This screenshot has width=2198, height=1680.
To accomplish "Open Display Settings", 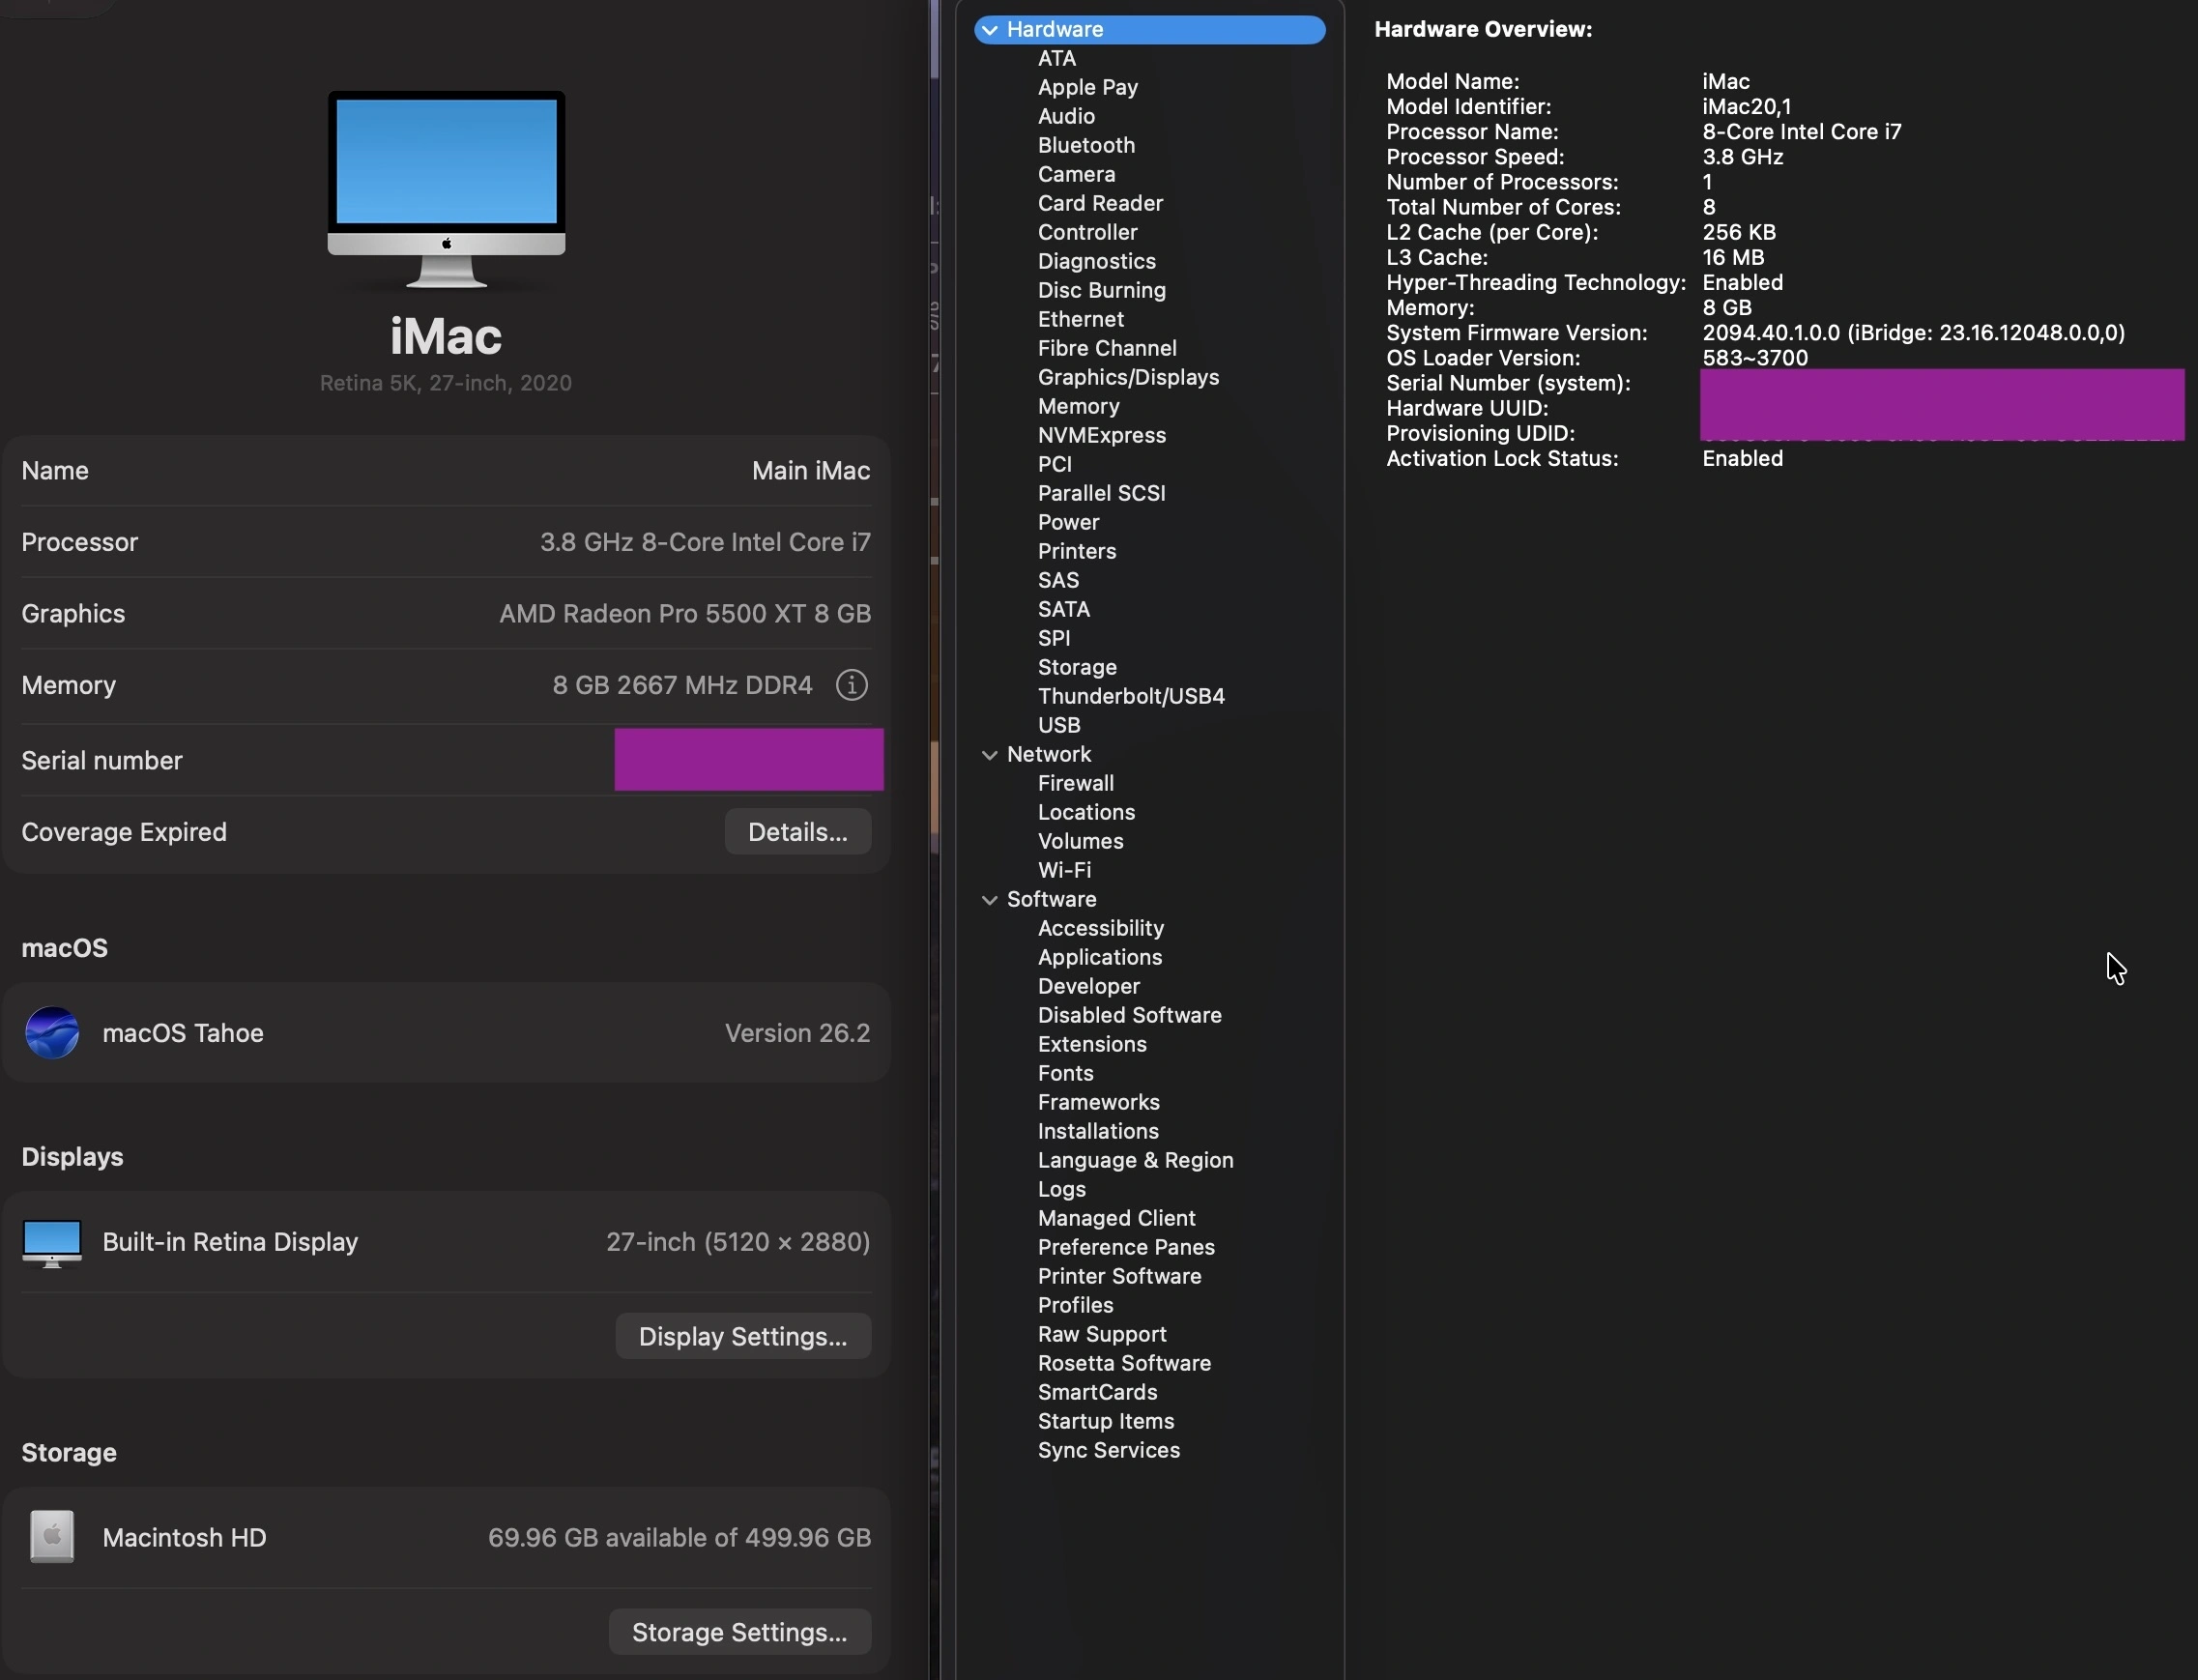I will tap(742, 1336).
